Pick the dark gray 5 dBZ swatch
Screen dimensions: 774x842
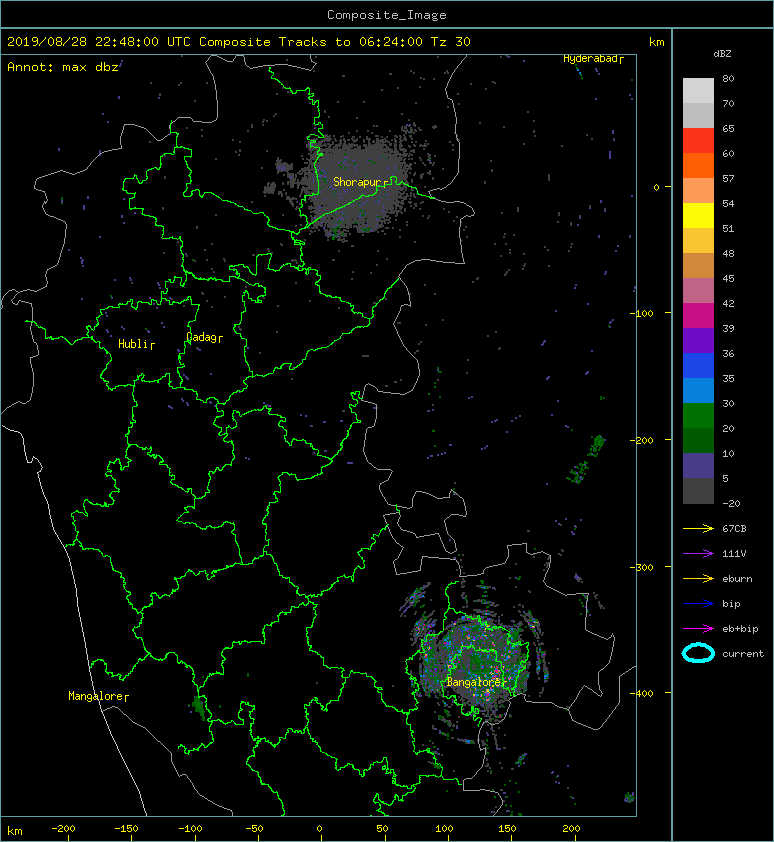click(x=698, y=491)
